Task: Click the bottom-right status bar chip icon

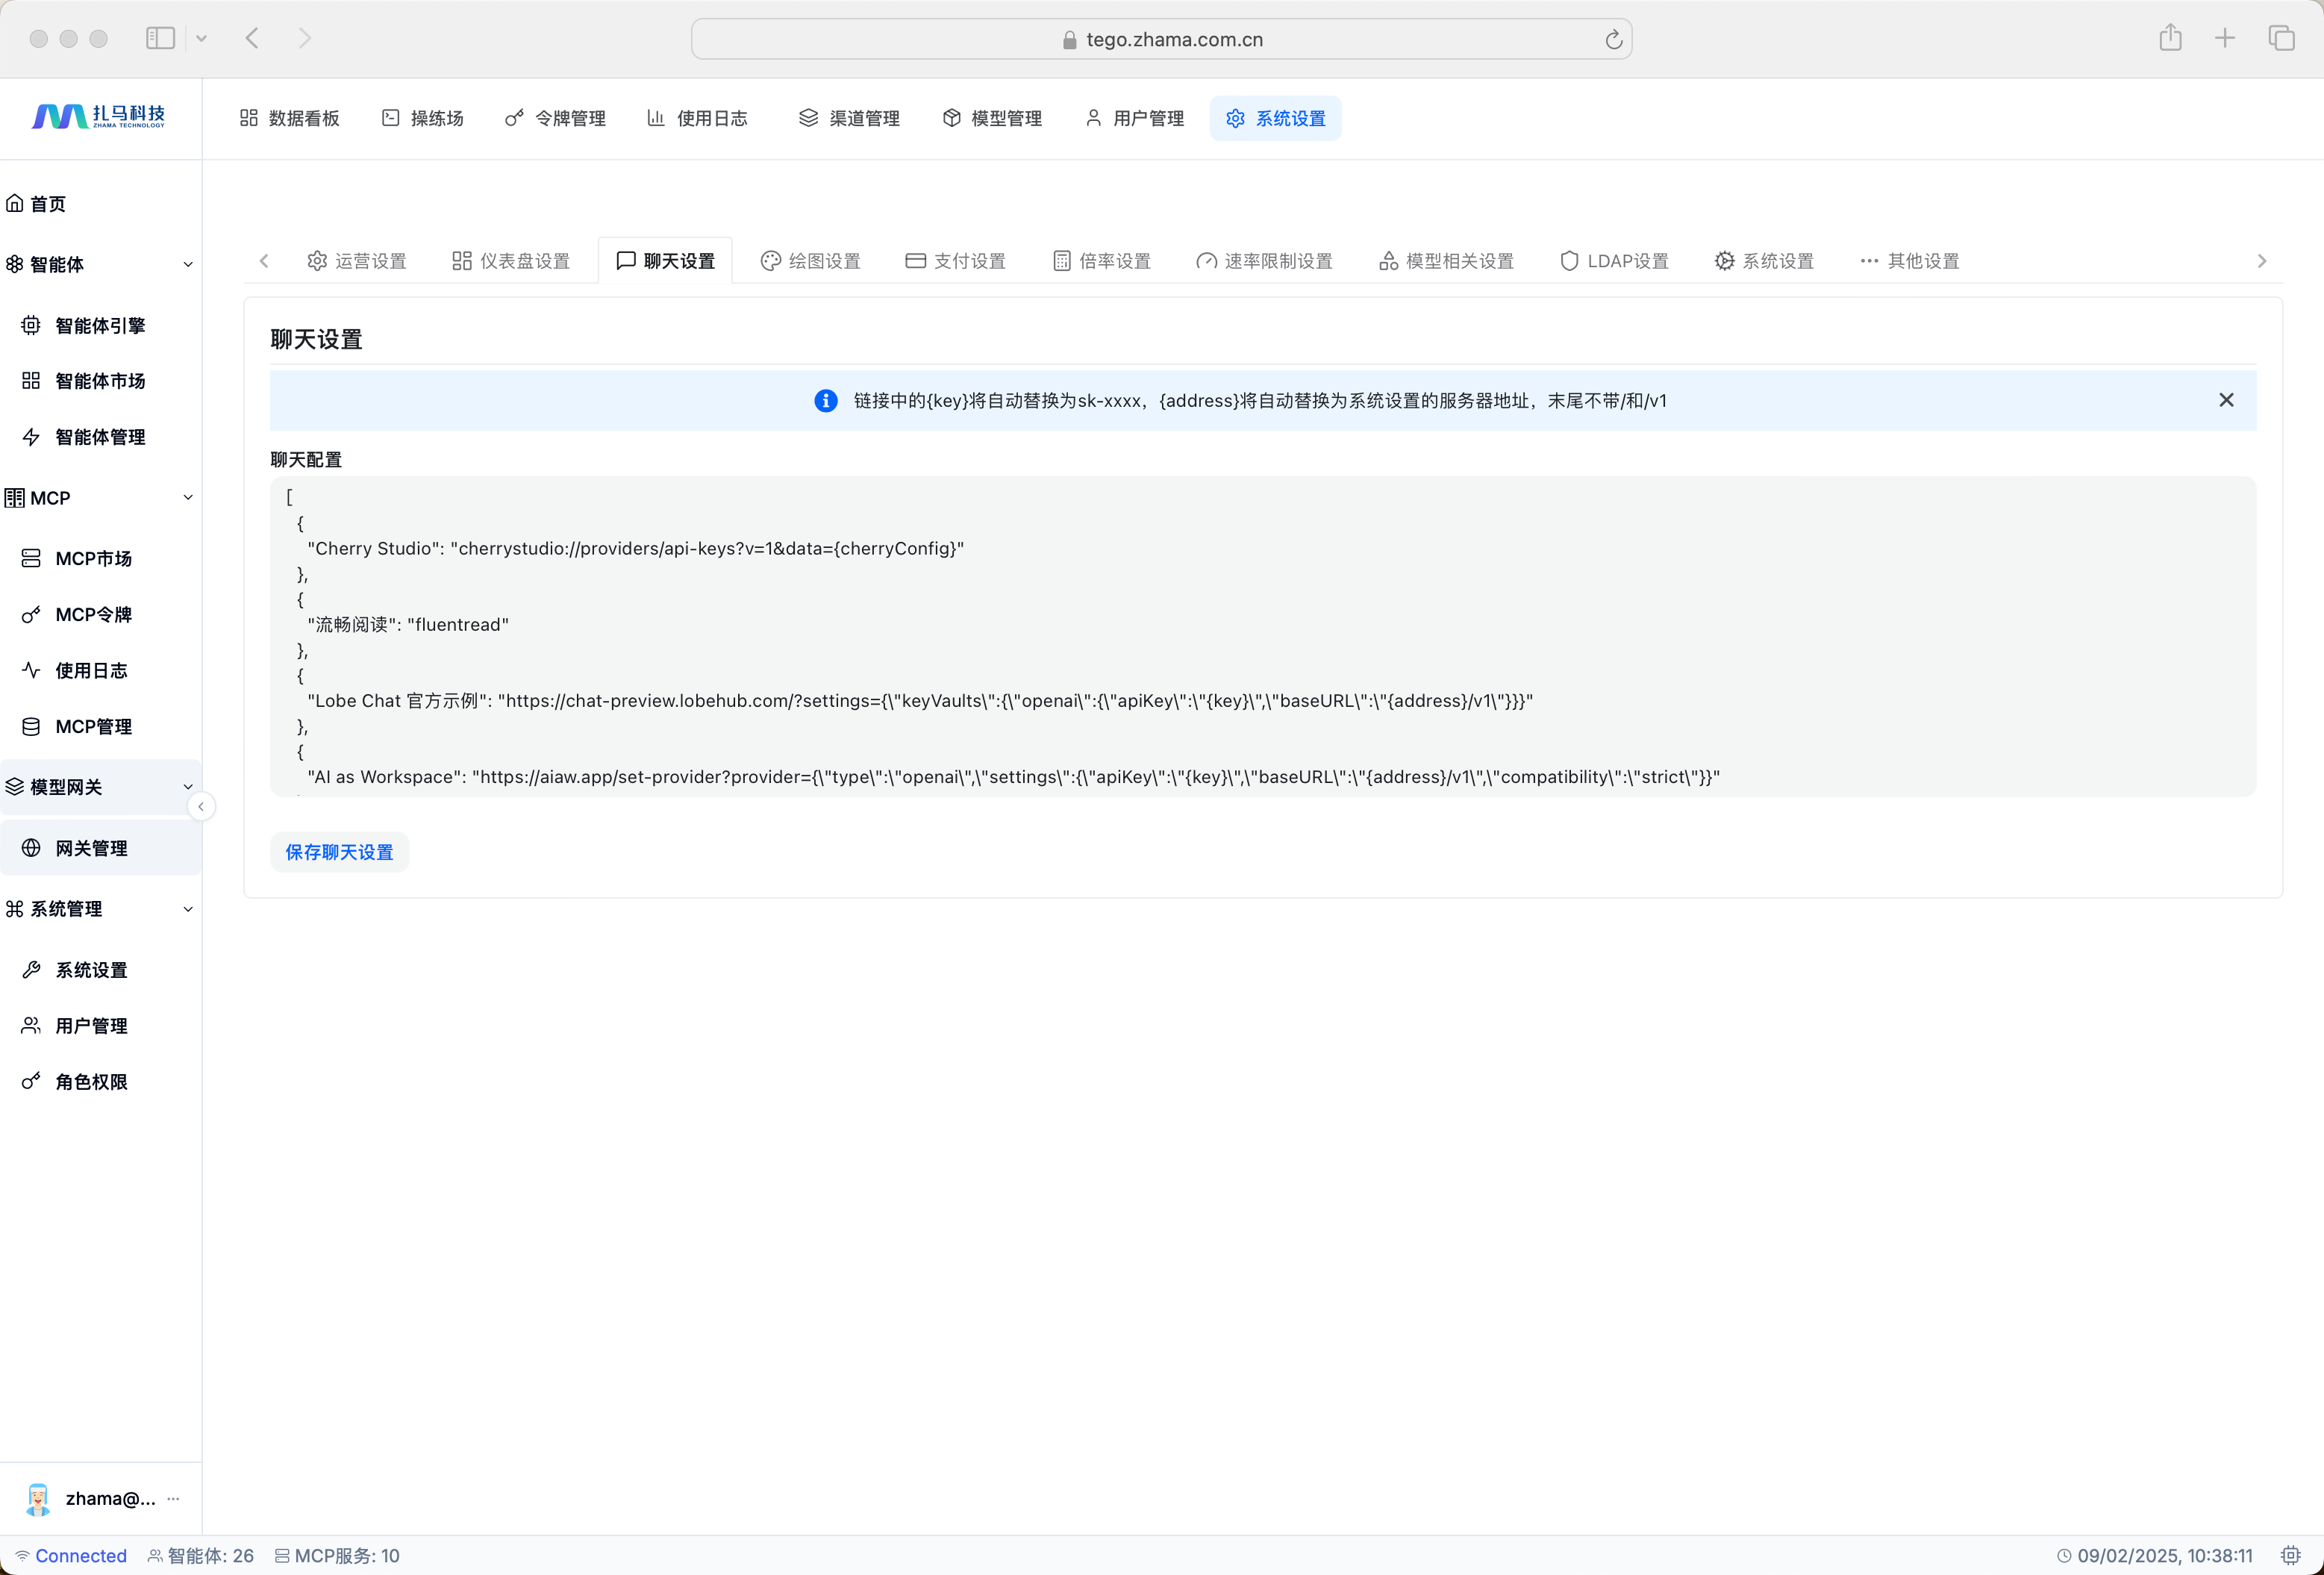Action: tap(2290, 1555)
